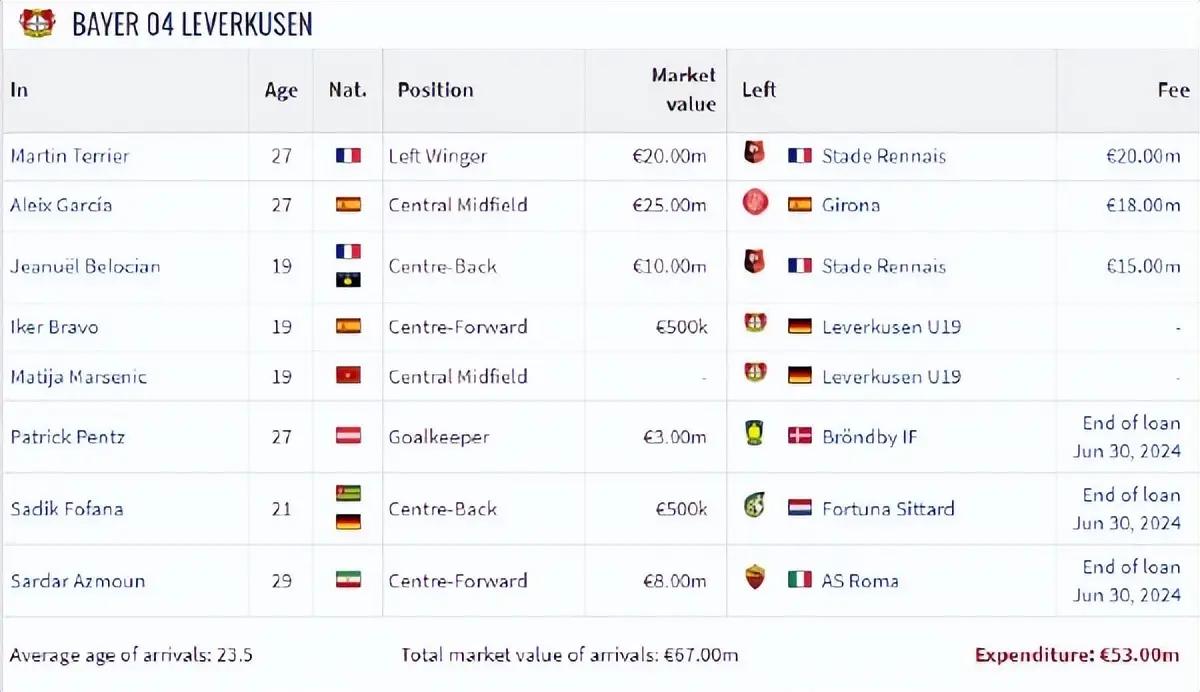Open the Fortuna Sittard club link
1200x692 pixels.
click(x=888, y=508)
